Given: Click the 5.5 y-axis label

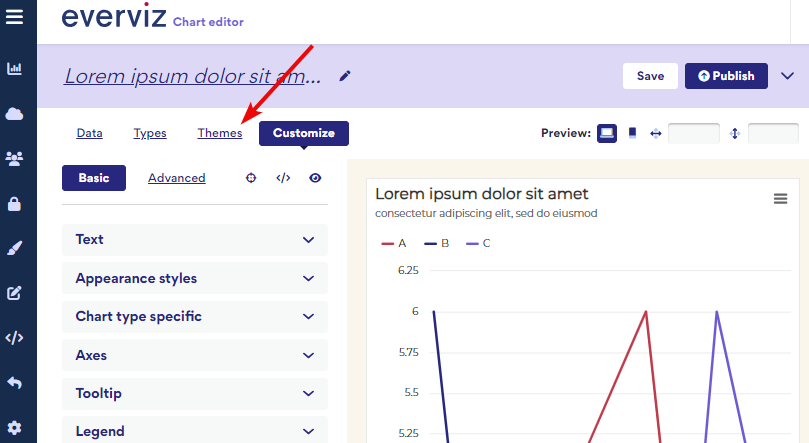Looking at the screenshot, I should 411,392.
